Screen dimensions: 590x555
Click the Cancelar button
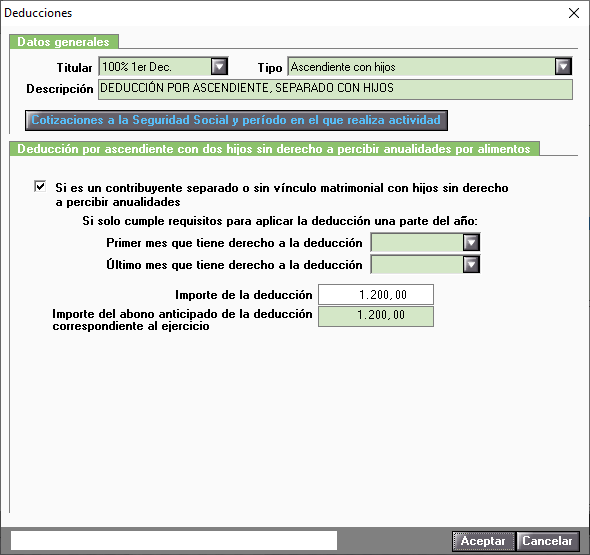[x=547, y=541]
